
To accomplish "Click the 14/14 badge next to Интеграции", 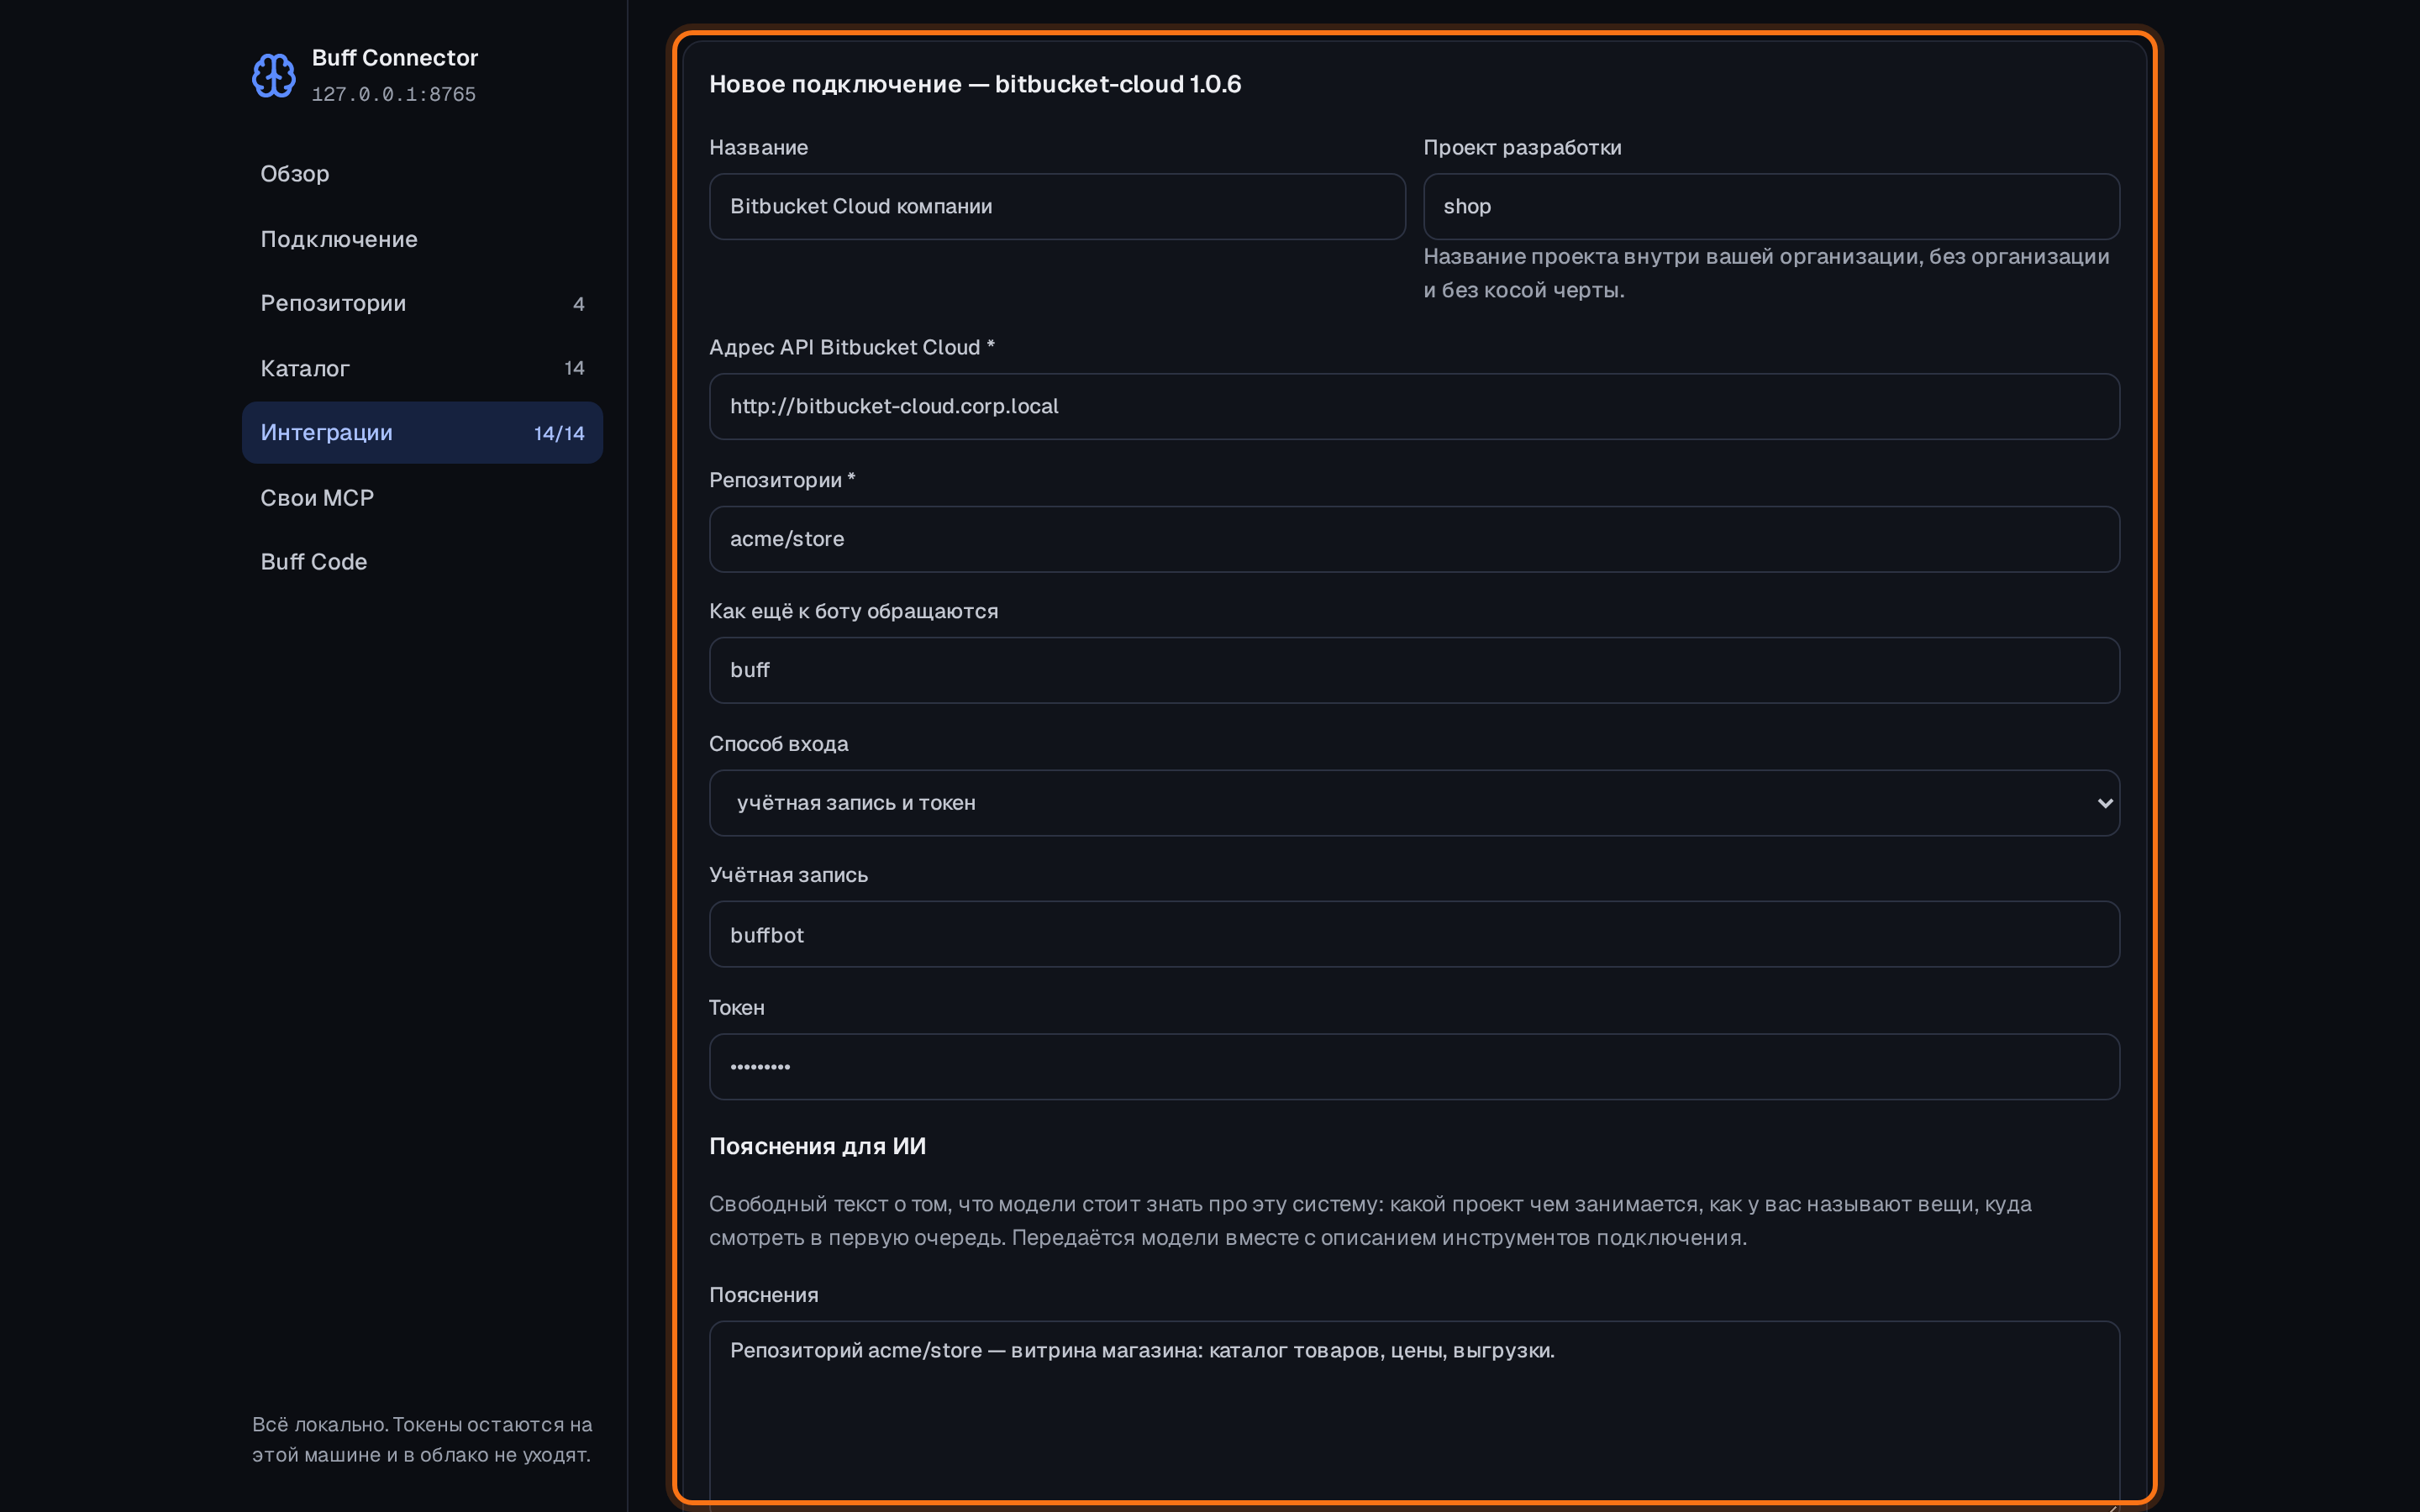I will point(559,433).
